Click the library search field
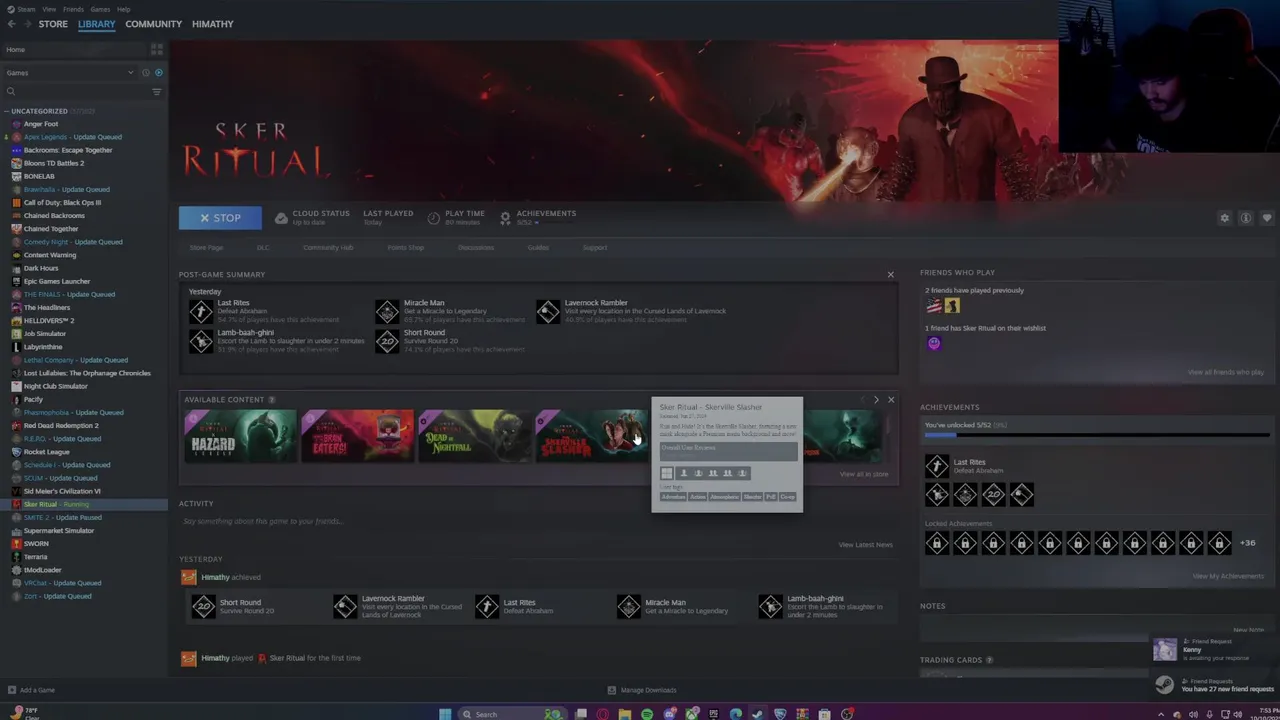 tap(76, 92)
